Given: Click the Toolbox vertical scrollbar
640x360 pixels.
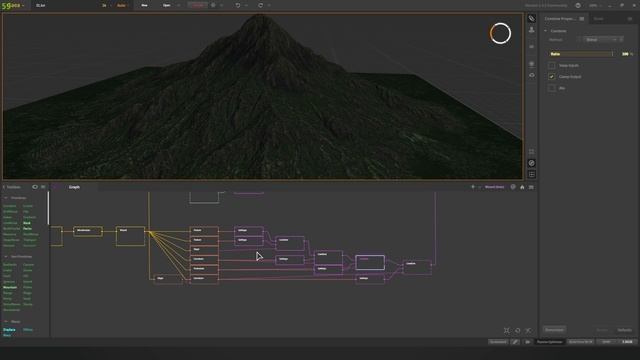Looking at the screenshot, I should click(49, 208).
